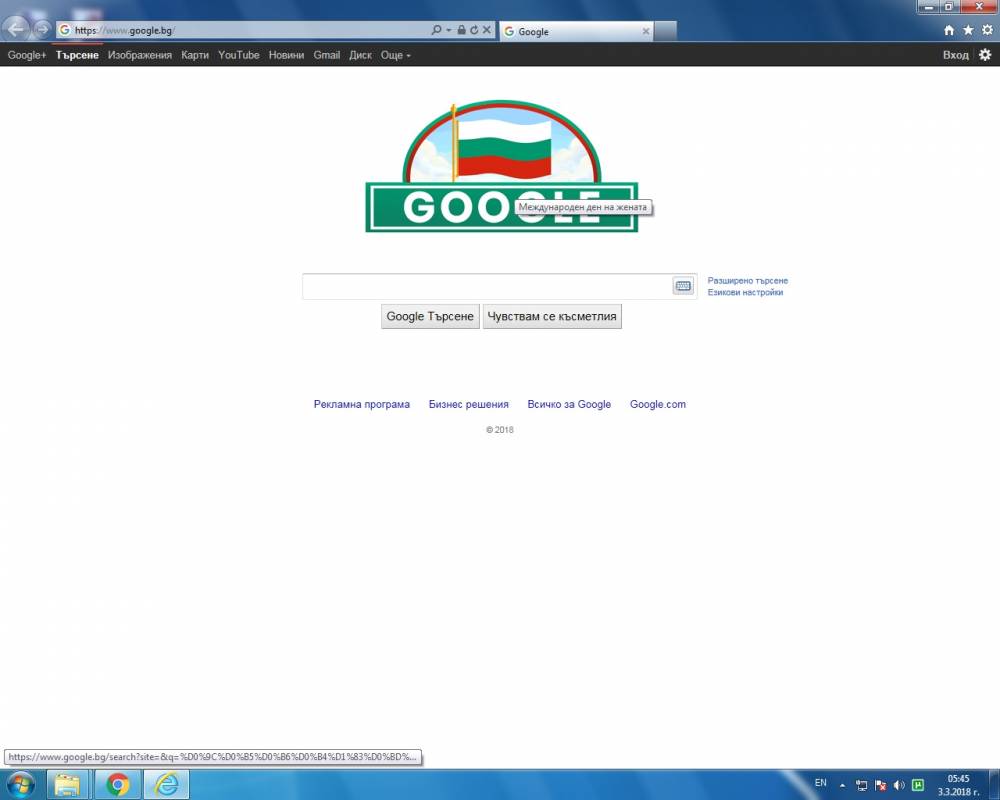The height and width of the screenshot is (800, 1000).
Task: Click the Show Desktop strip on taskbar
Action: pos(994,785)
